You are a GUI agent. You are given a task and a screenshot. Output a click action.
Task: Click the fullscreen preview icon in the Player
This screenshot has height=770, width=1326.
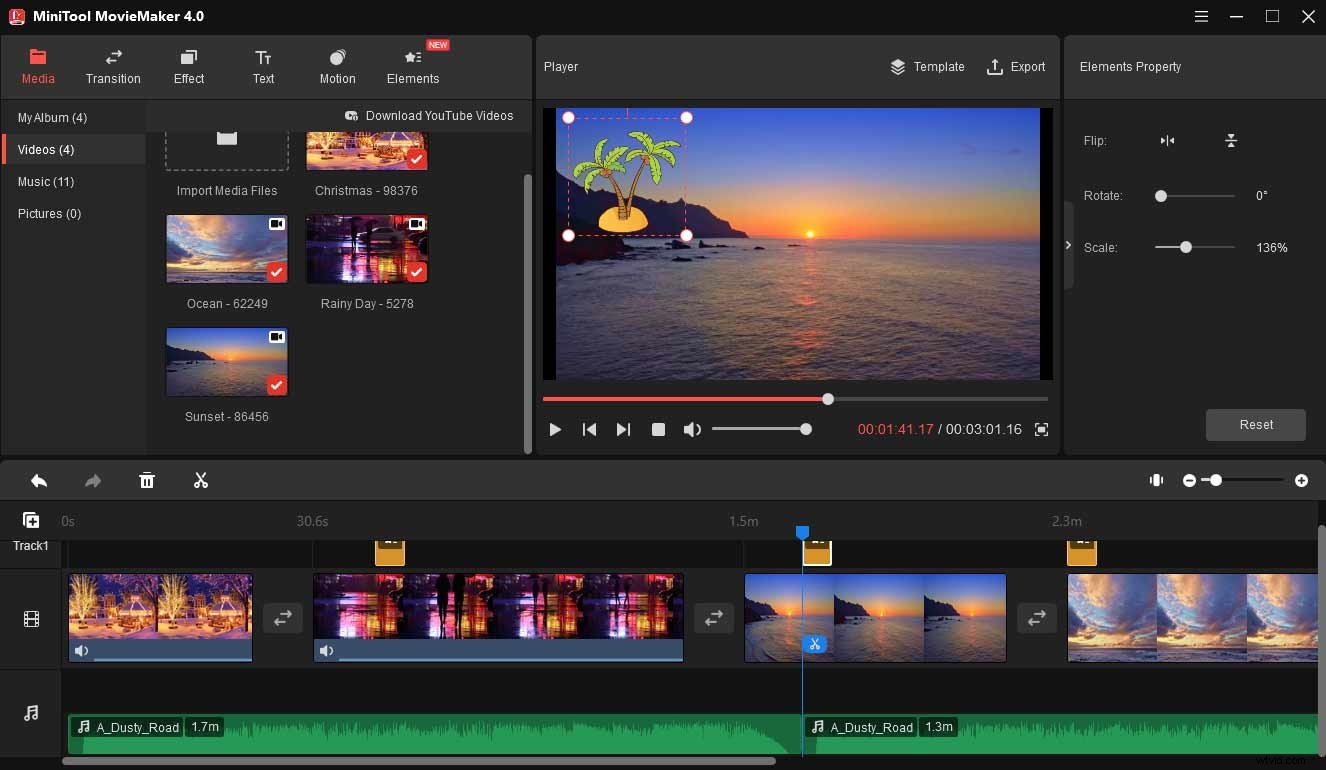click(1041, 429)
